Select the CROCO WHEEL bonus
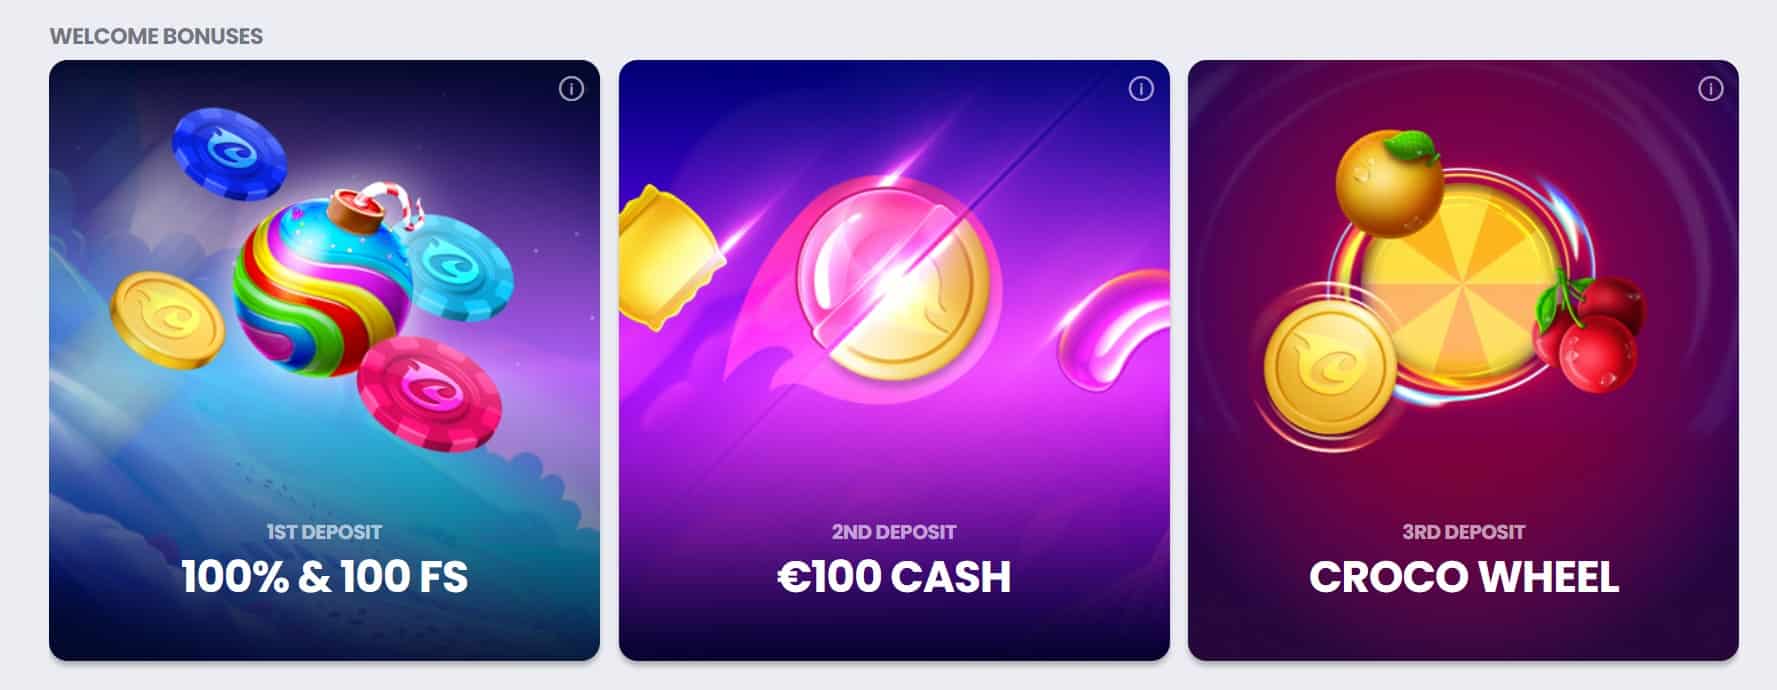Viewport: 1777px width, 690px height. pyautogui.click(x=1464, y=577)
